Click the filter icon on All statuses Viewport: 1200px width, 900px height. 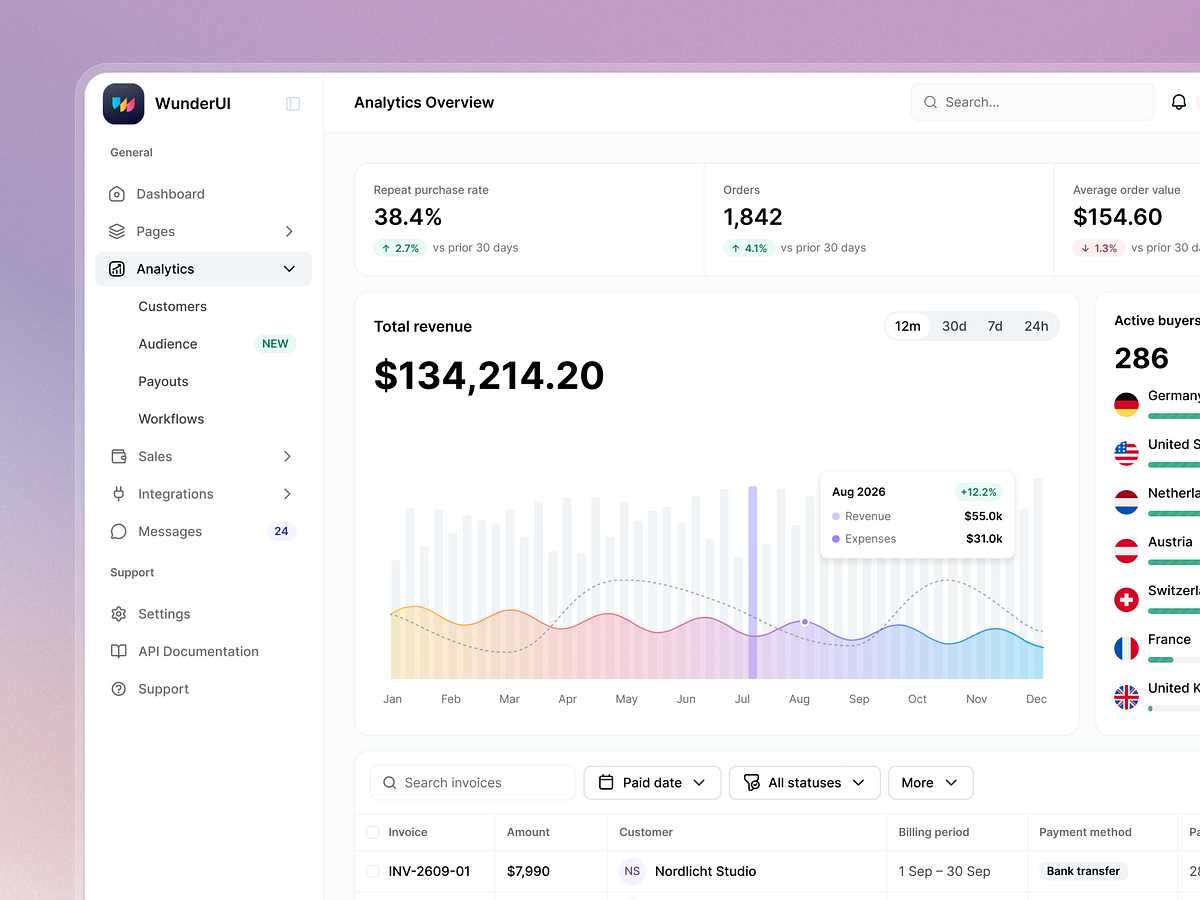coord(752,783)
